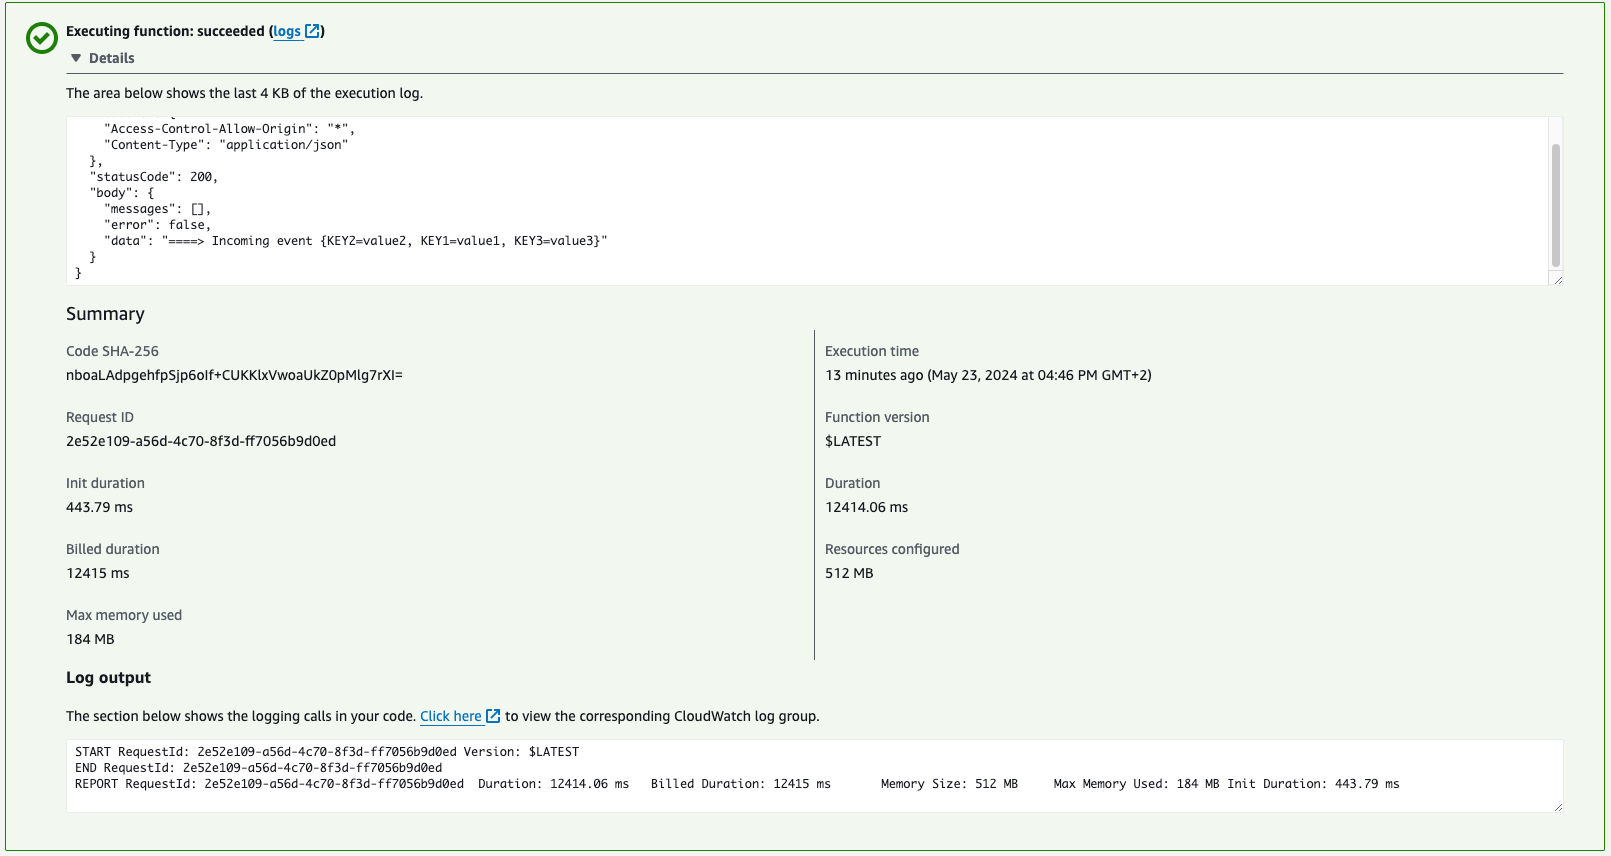Click the Billed duration value 12415 ms
The image size is (1611, 856).
(x=98, y=573)
